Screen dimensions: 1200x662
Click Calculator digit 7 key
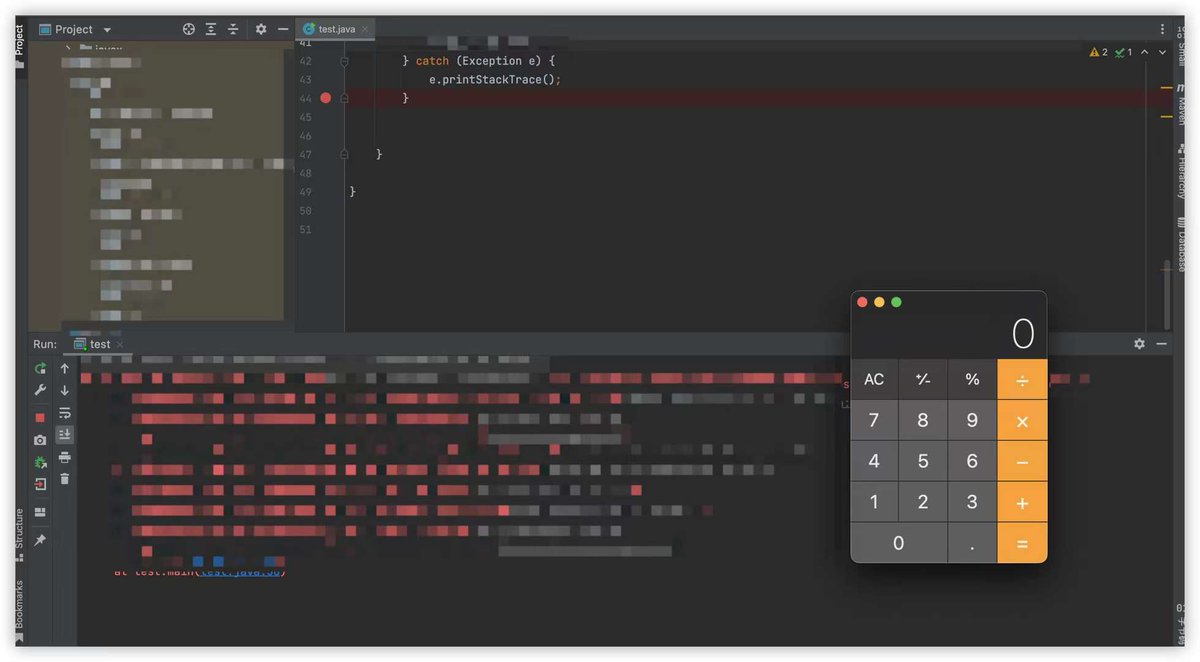click(874, 421)
